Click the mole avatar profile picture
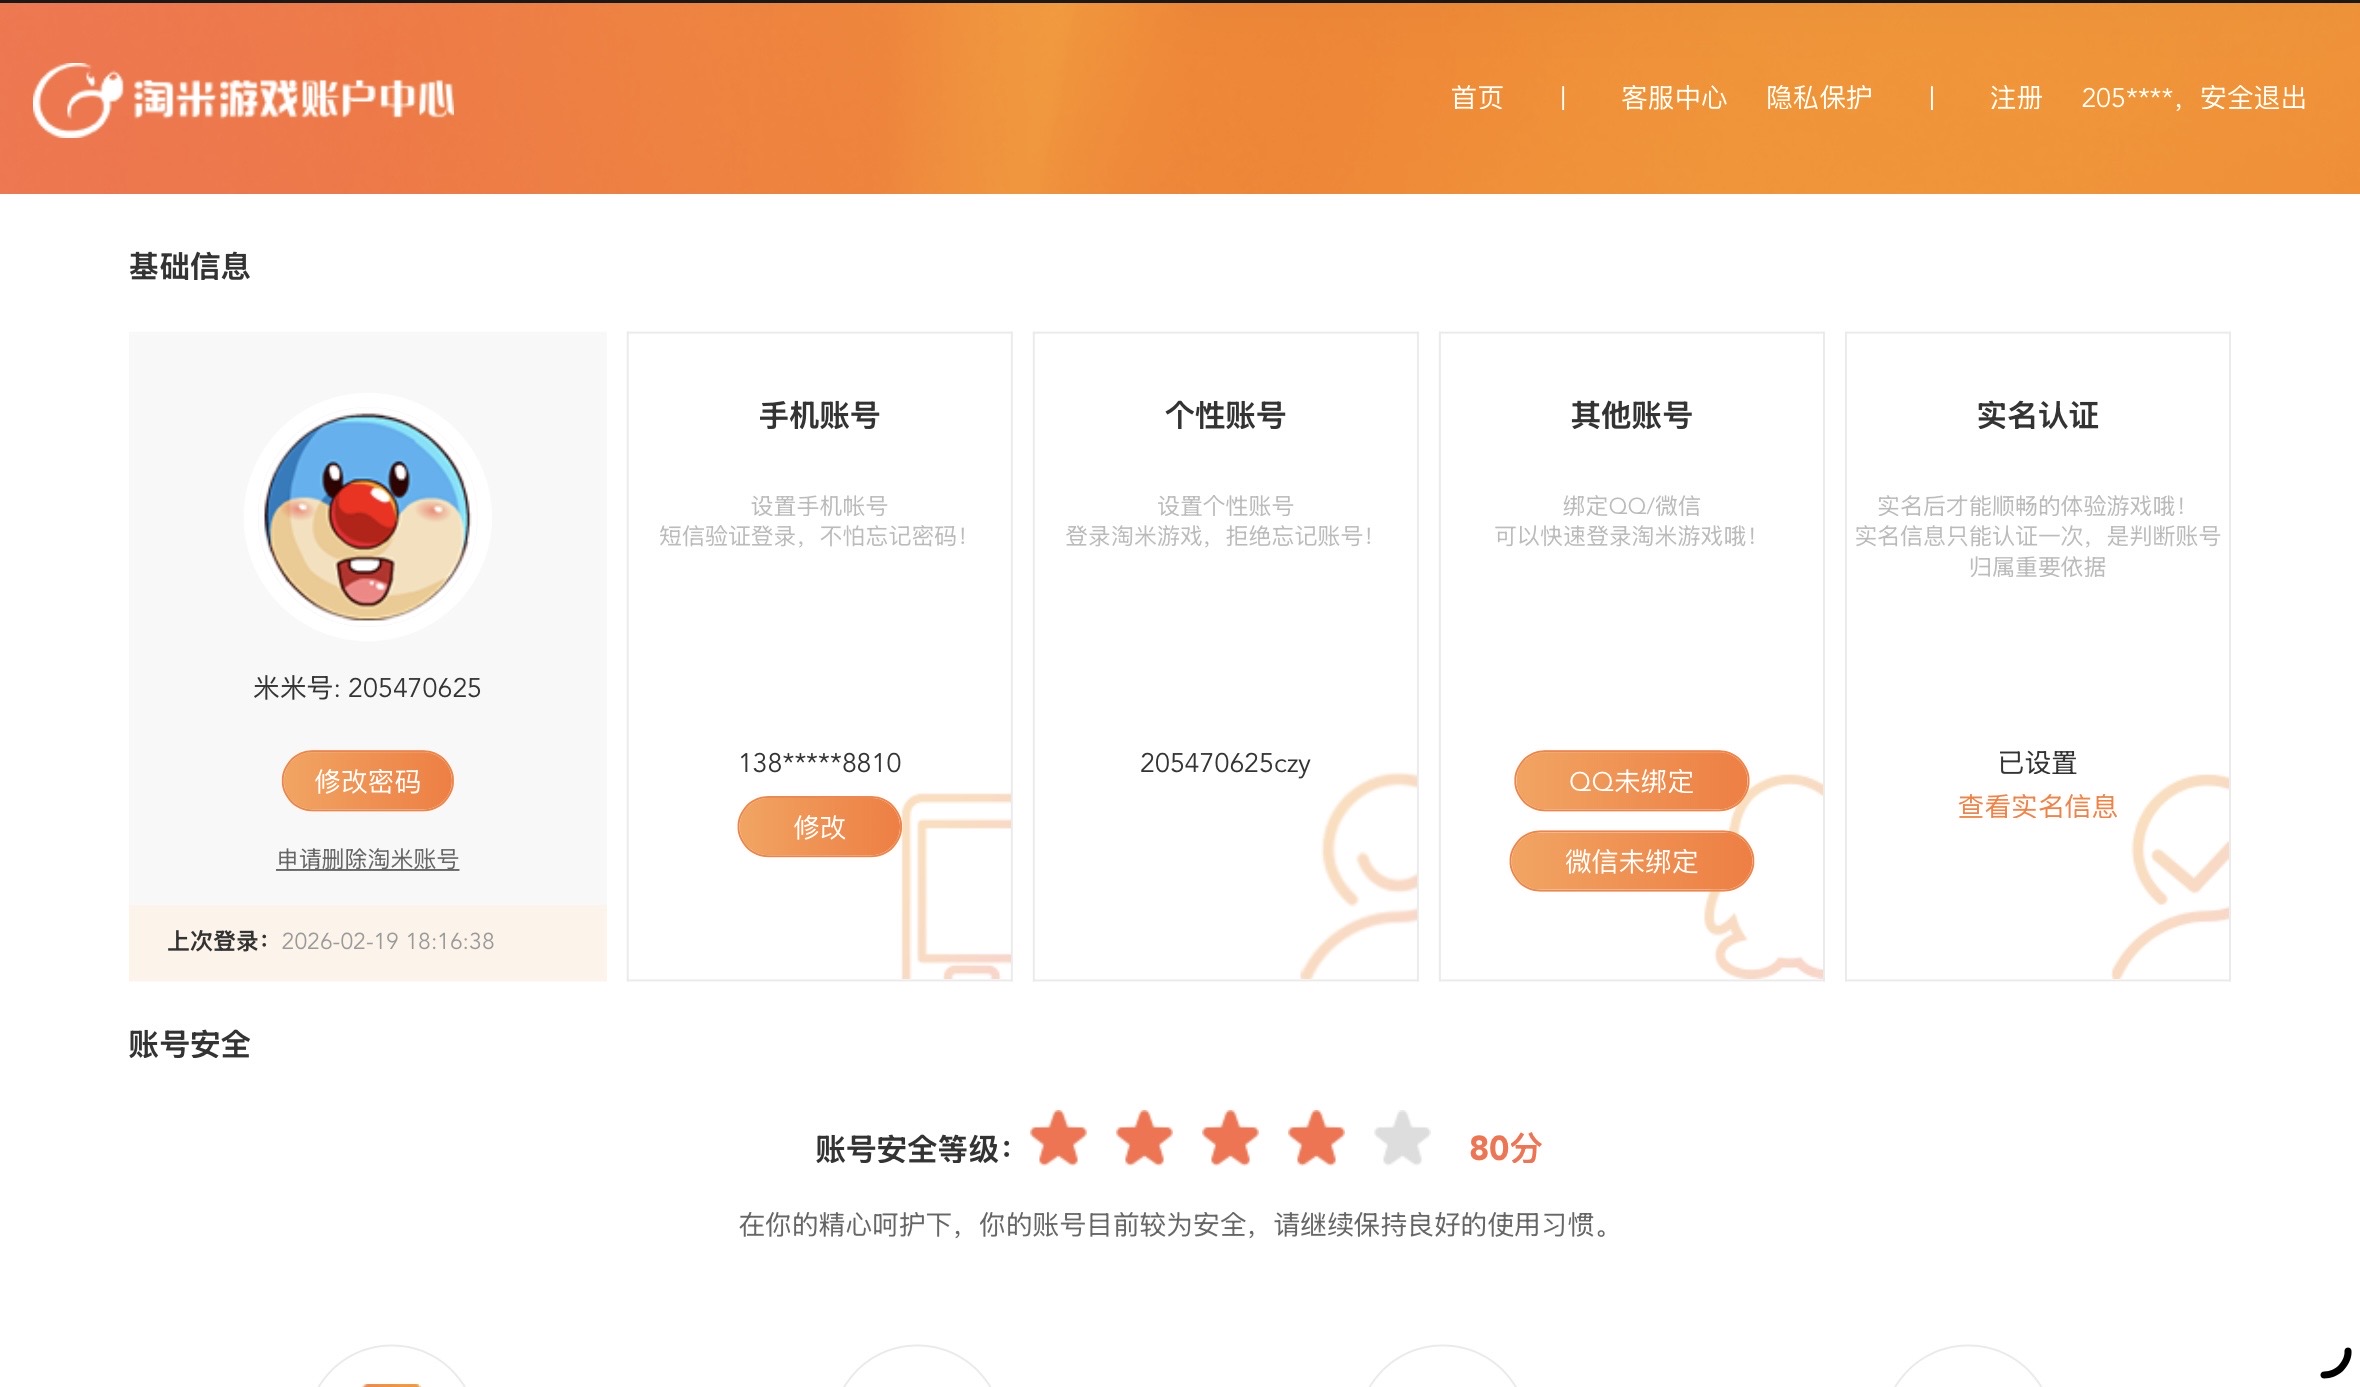This screenshot has height=1387, width=2360. [x=367, y=517]
